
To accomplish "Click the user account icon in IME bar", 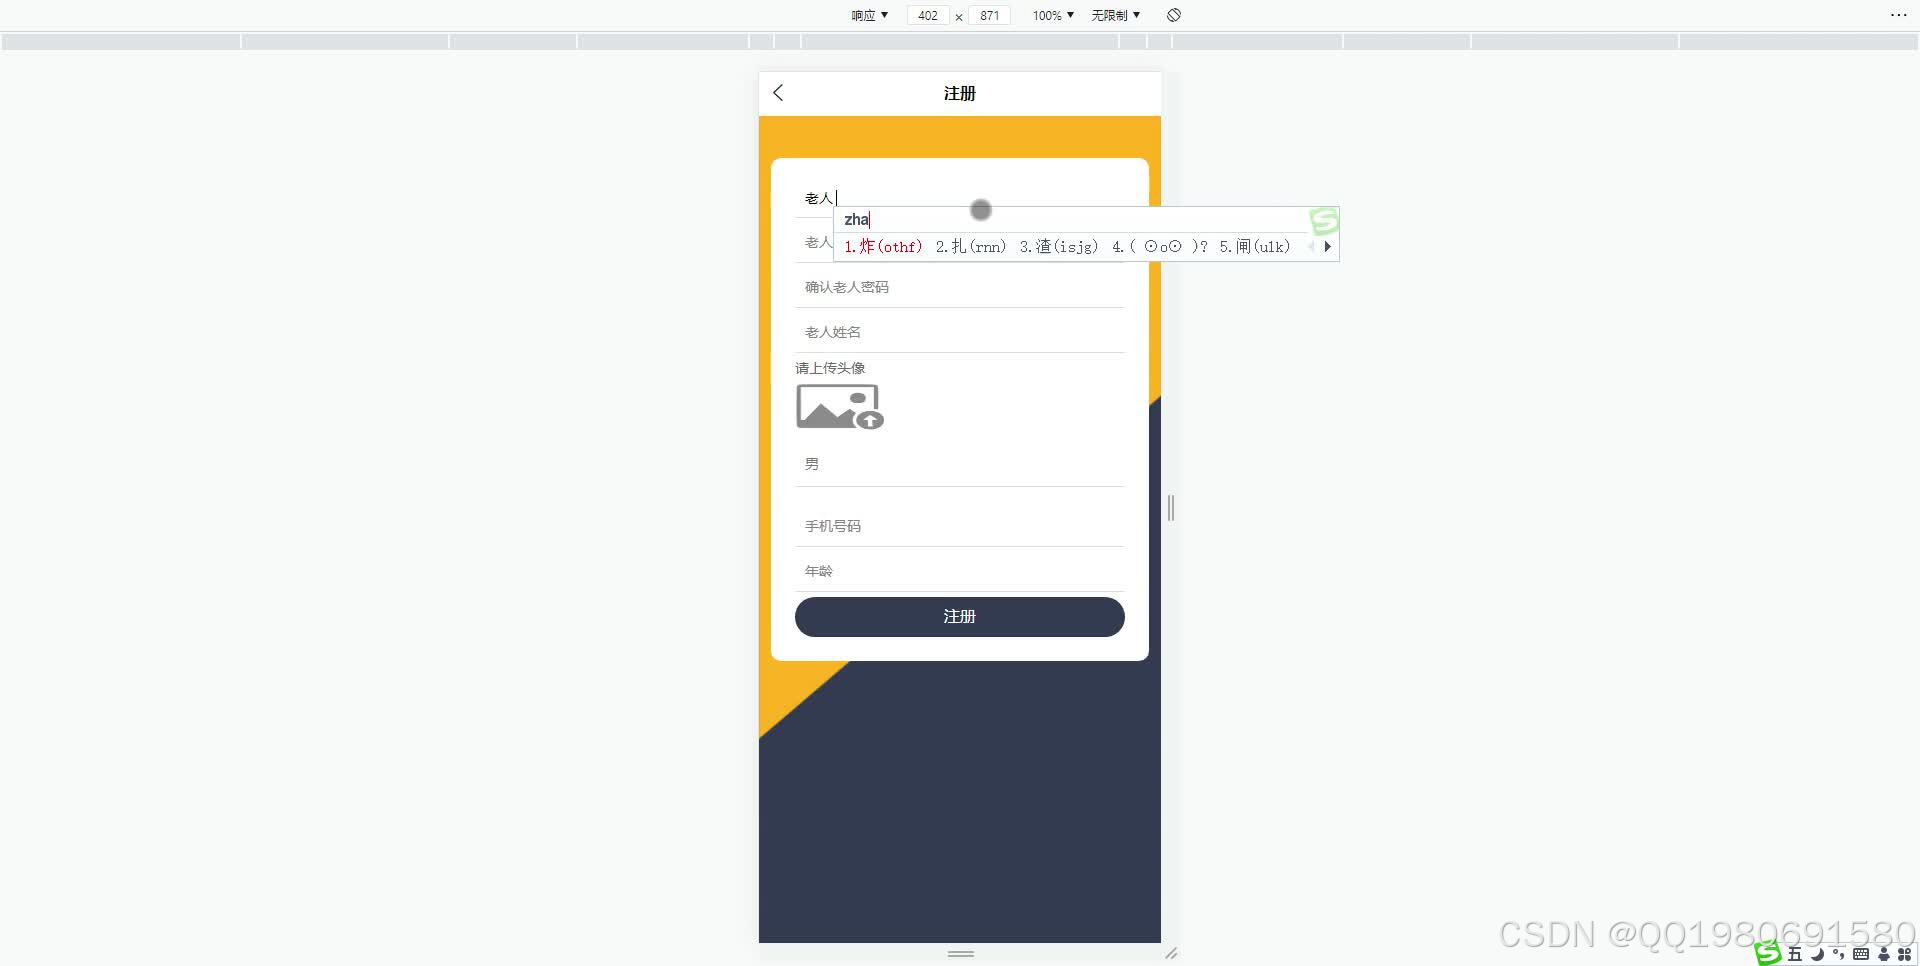I will (1884, 954).
